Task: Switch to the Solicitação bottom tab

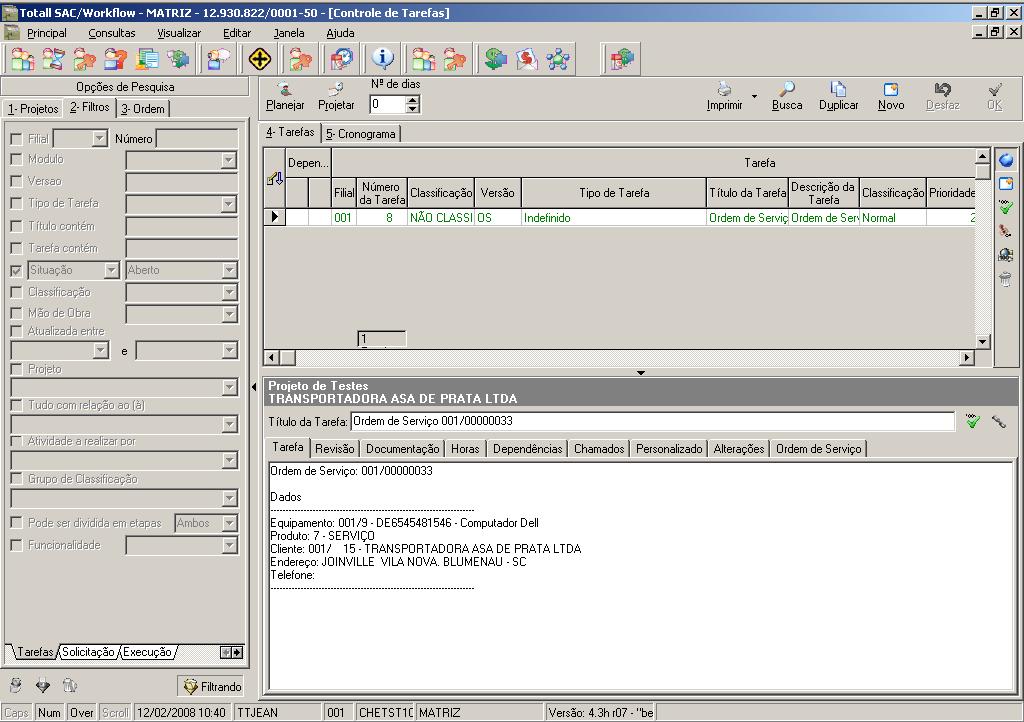Action: tap(88, 651)
